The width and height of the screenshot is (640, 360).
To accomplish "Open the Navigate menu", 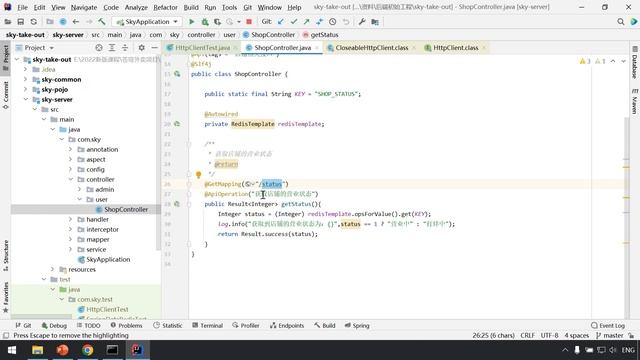I will 84,7.
